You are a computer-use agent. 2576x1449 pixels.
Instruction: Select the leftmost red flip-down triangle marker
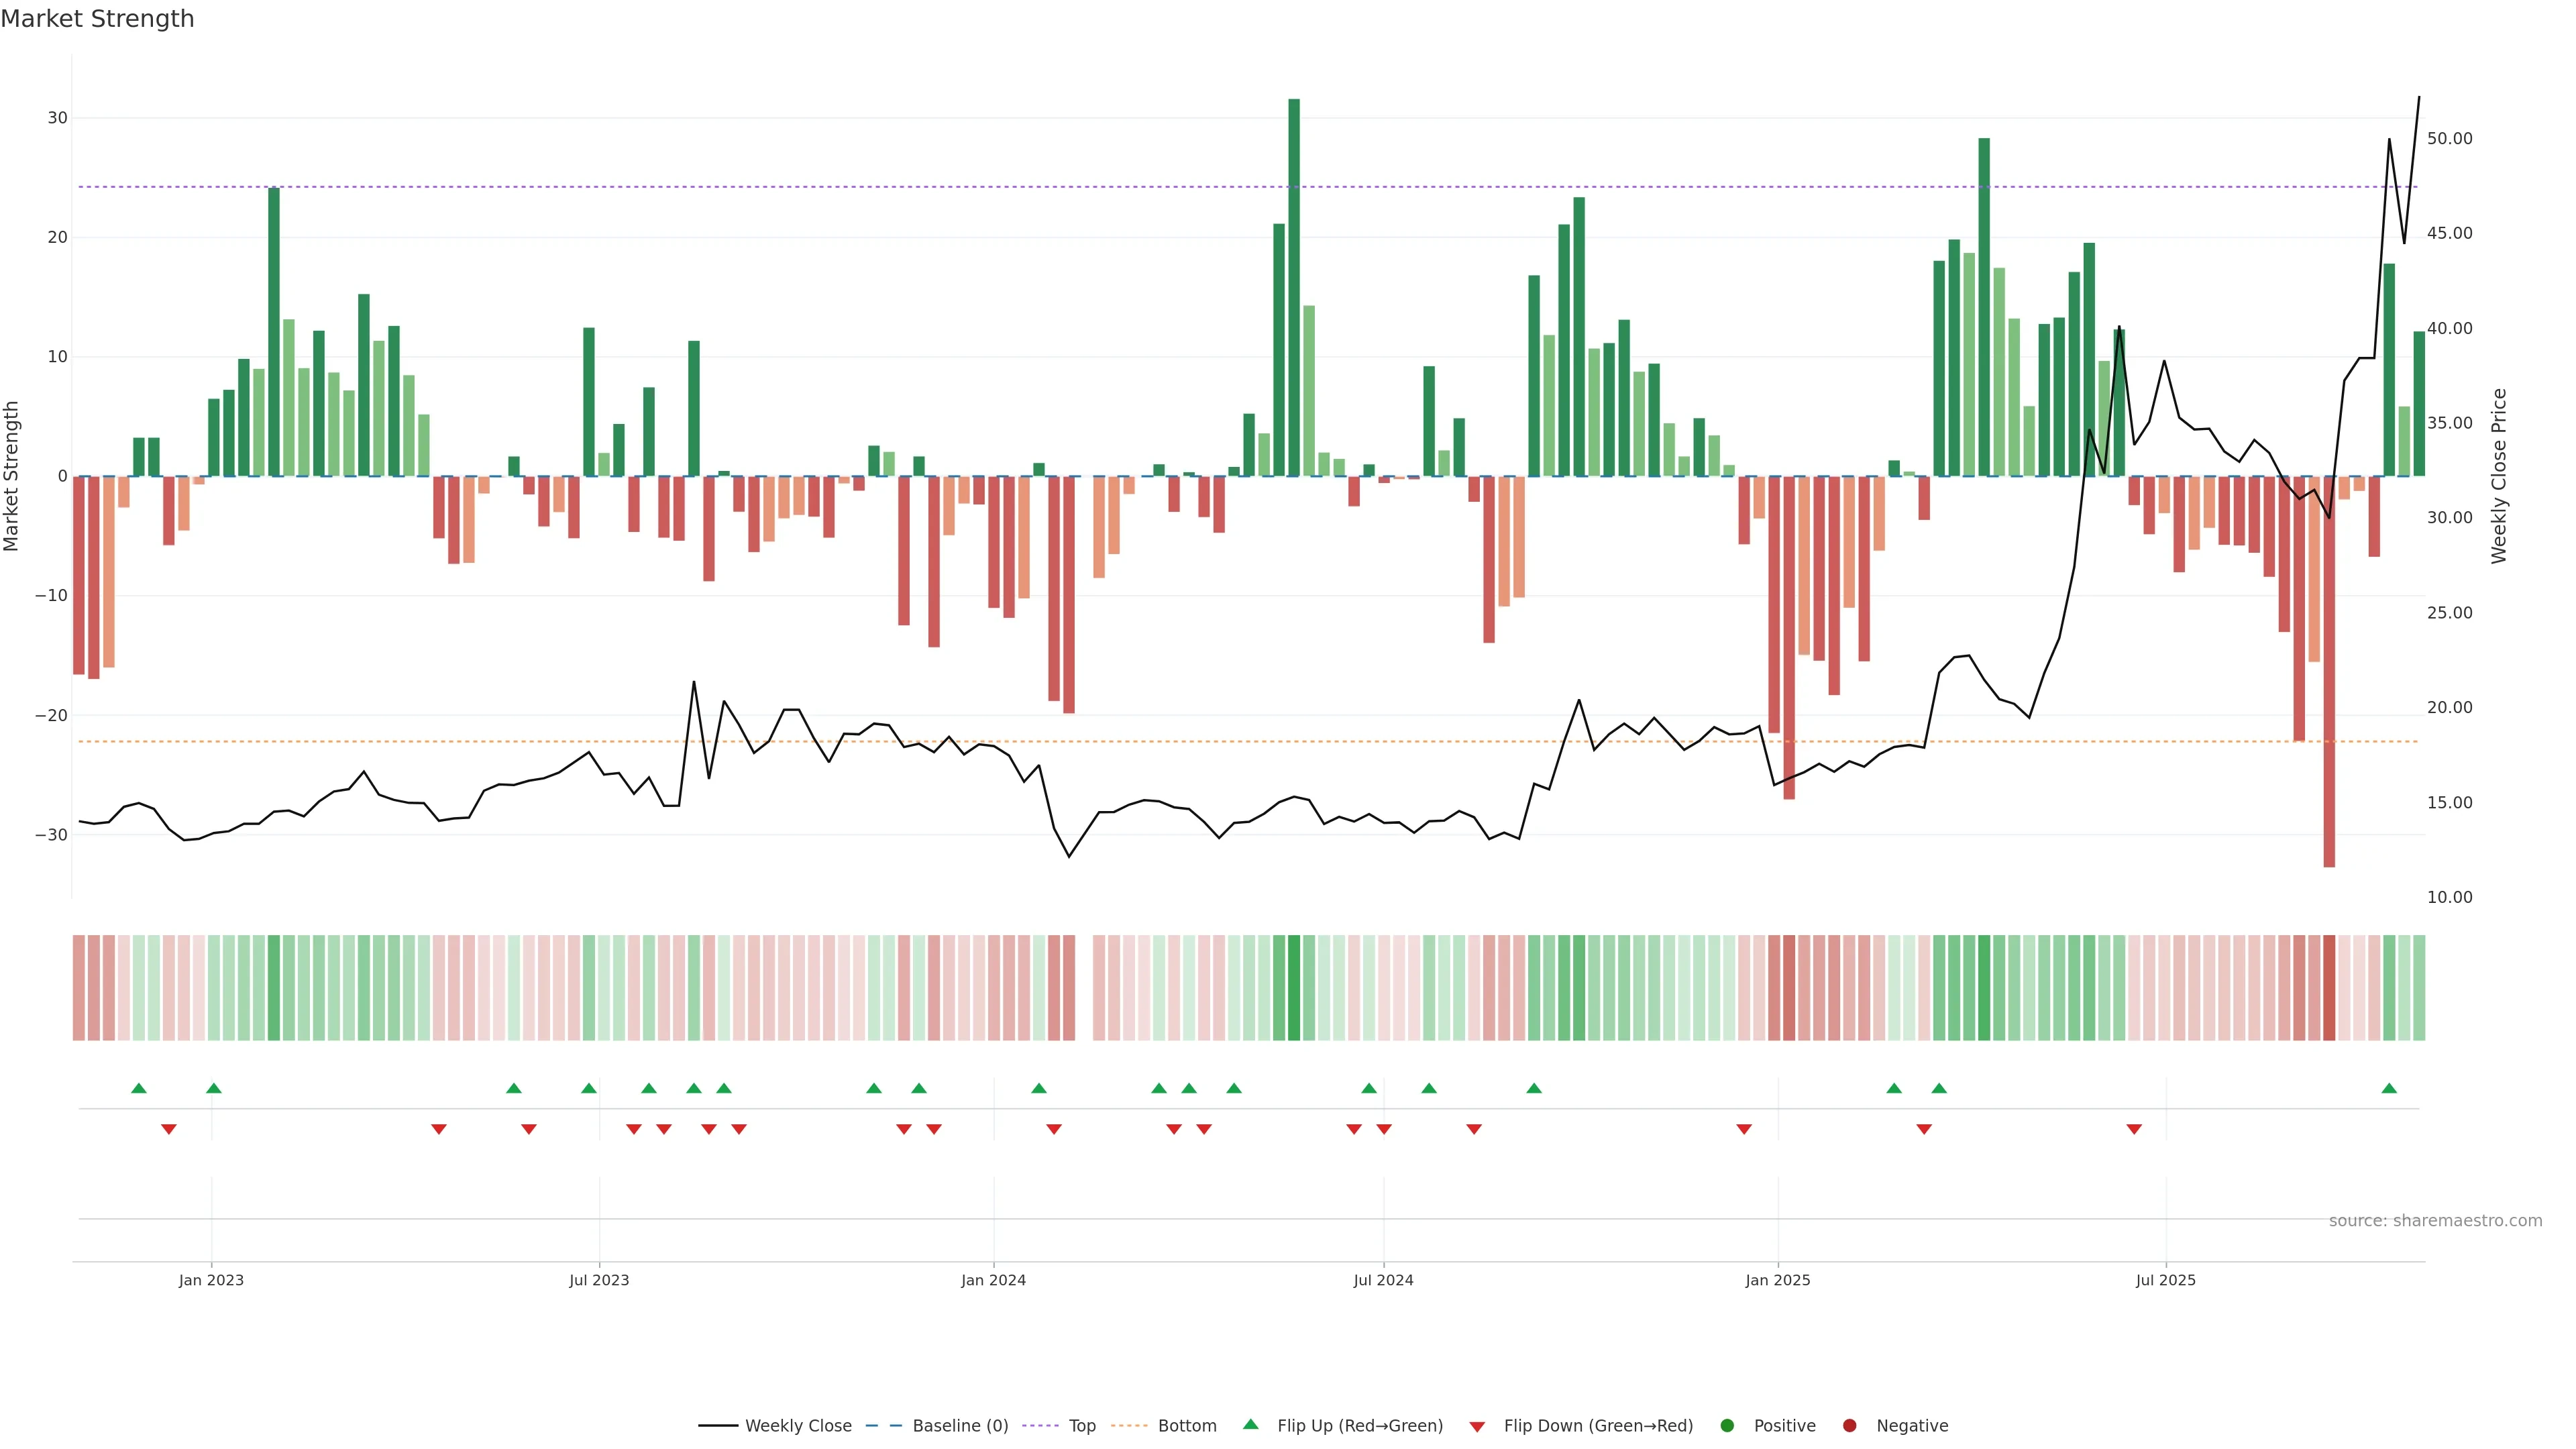[x=169, y=1129]
